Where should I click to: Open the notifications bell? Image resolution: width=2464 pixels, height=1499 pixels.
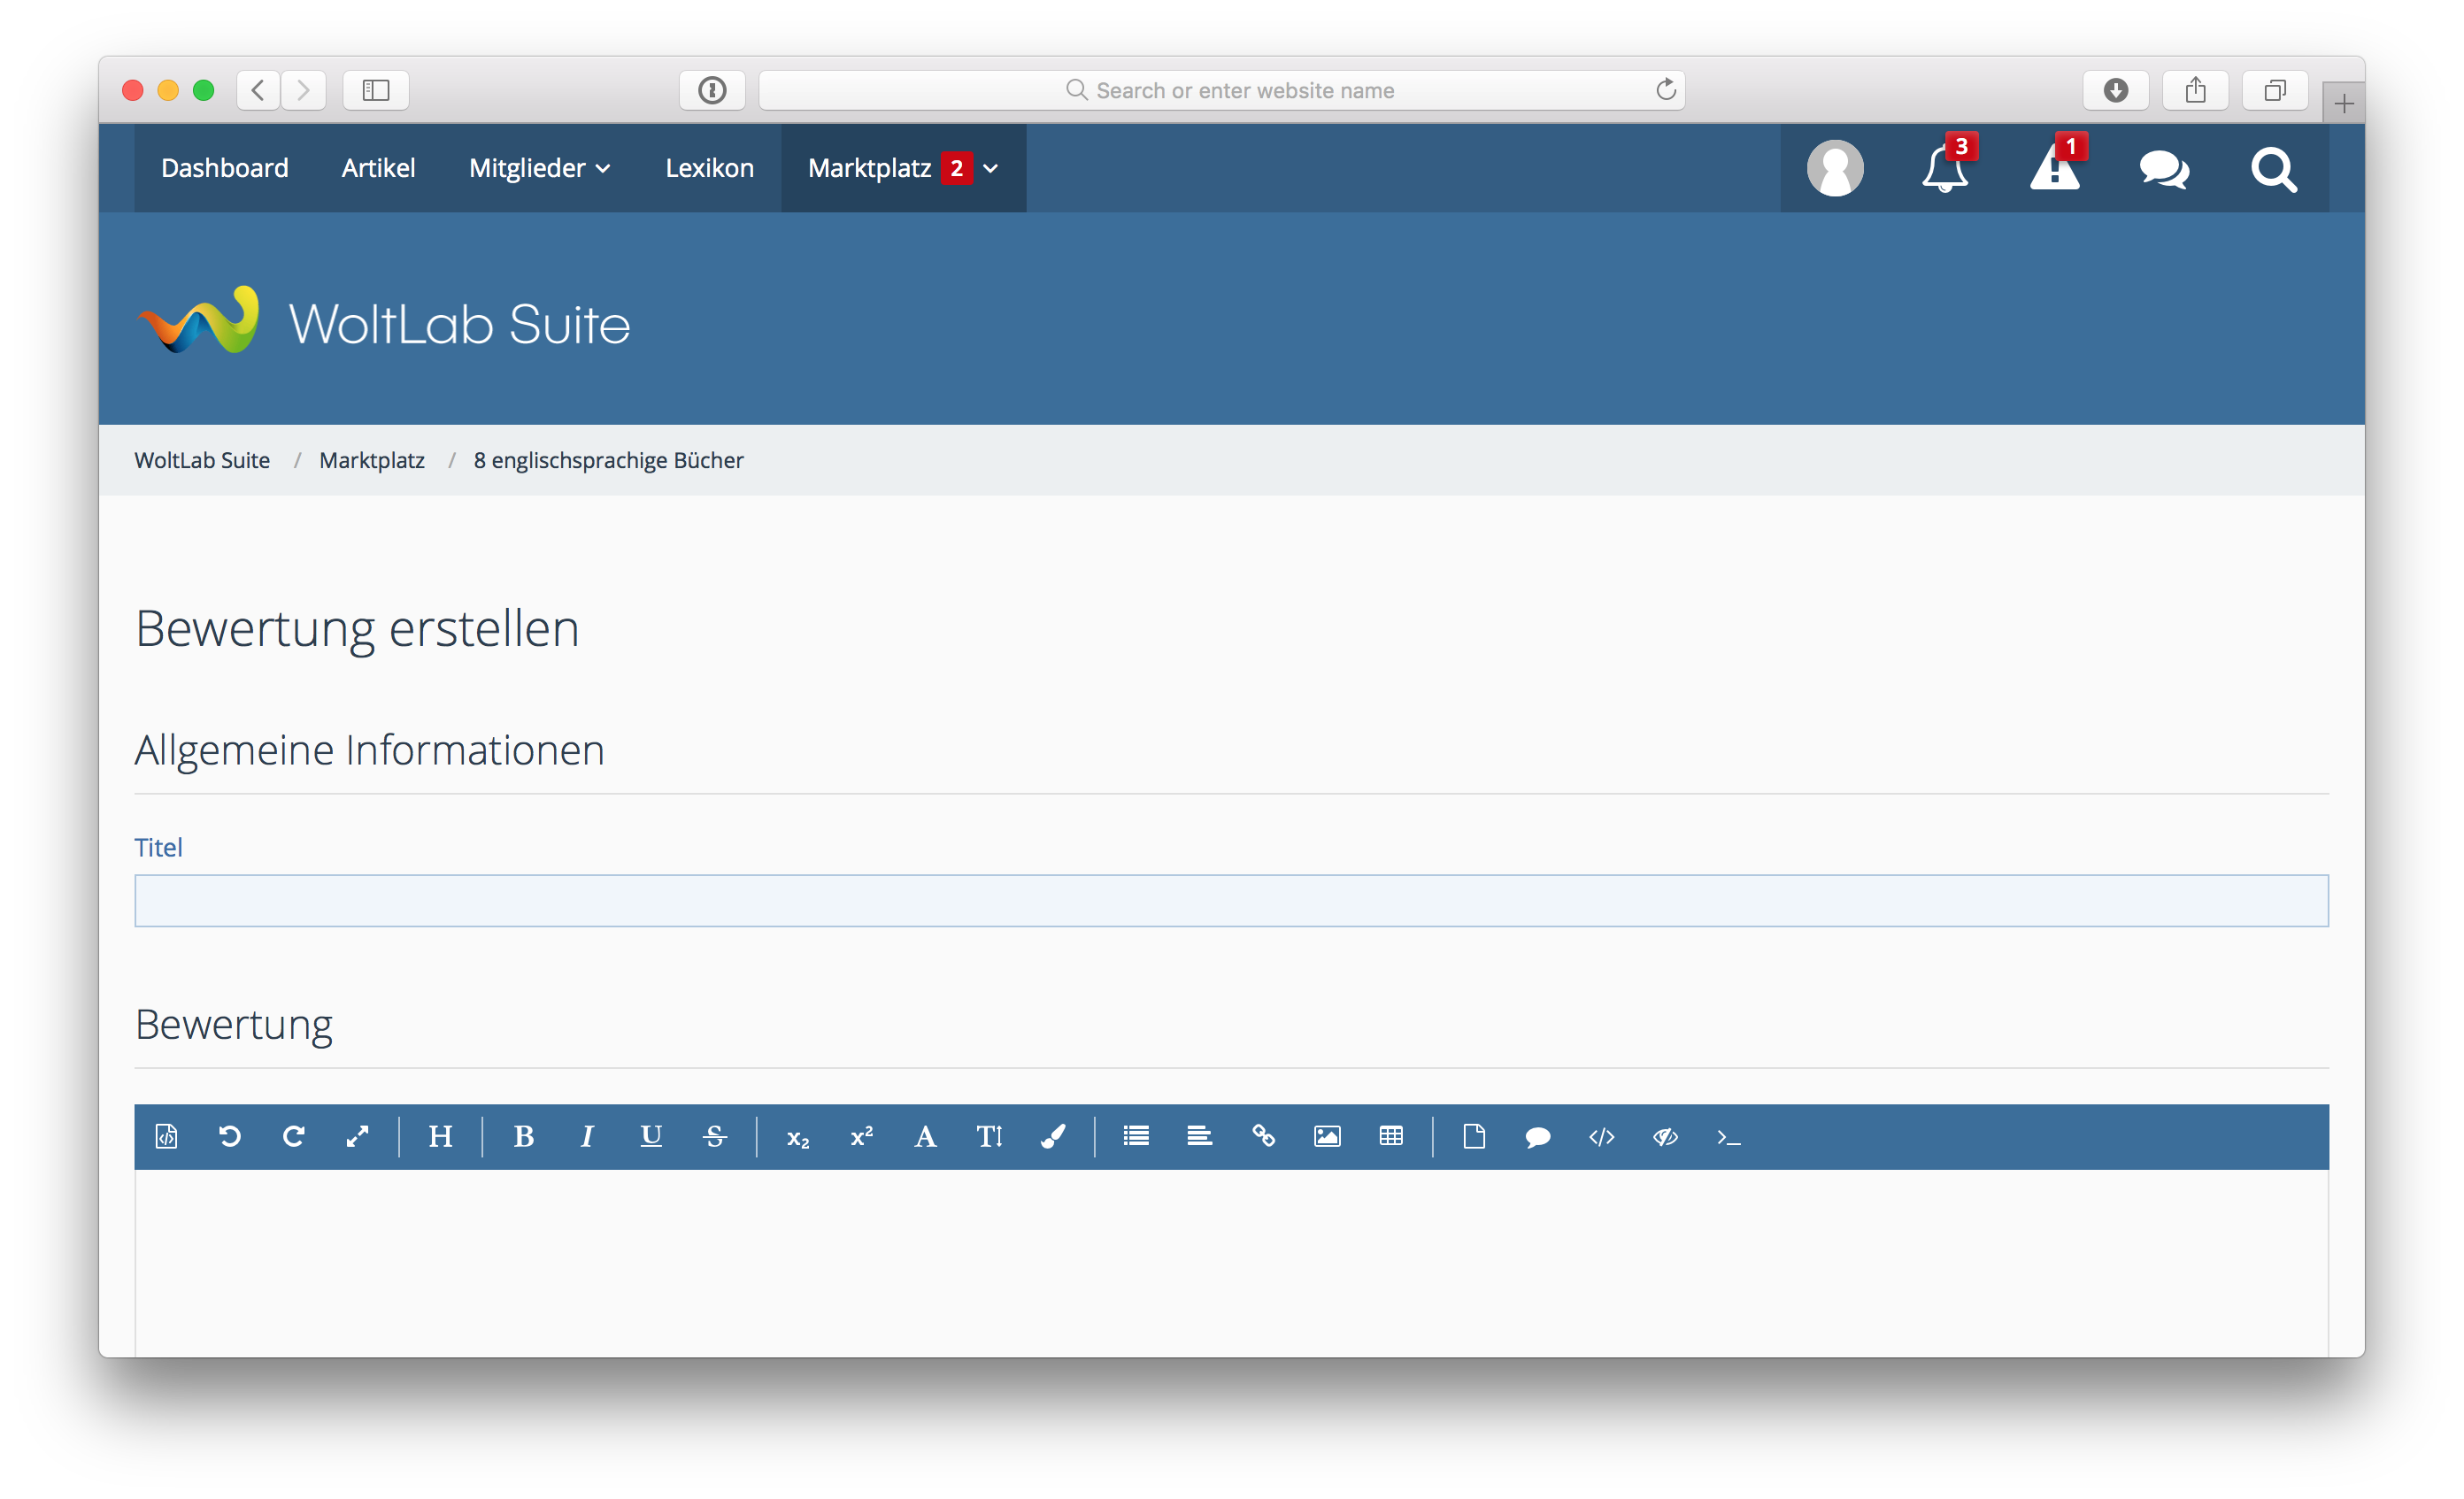pyautogui.click(x=1944, y=168)
